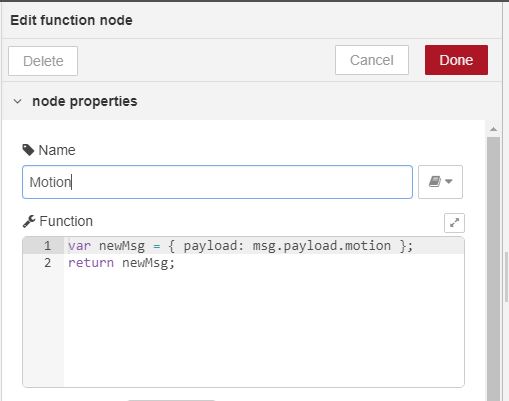Click line number 1 in gutter
Viewport: 509px width, 401px height.
[x=47, y=246]
